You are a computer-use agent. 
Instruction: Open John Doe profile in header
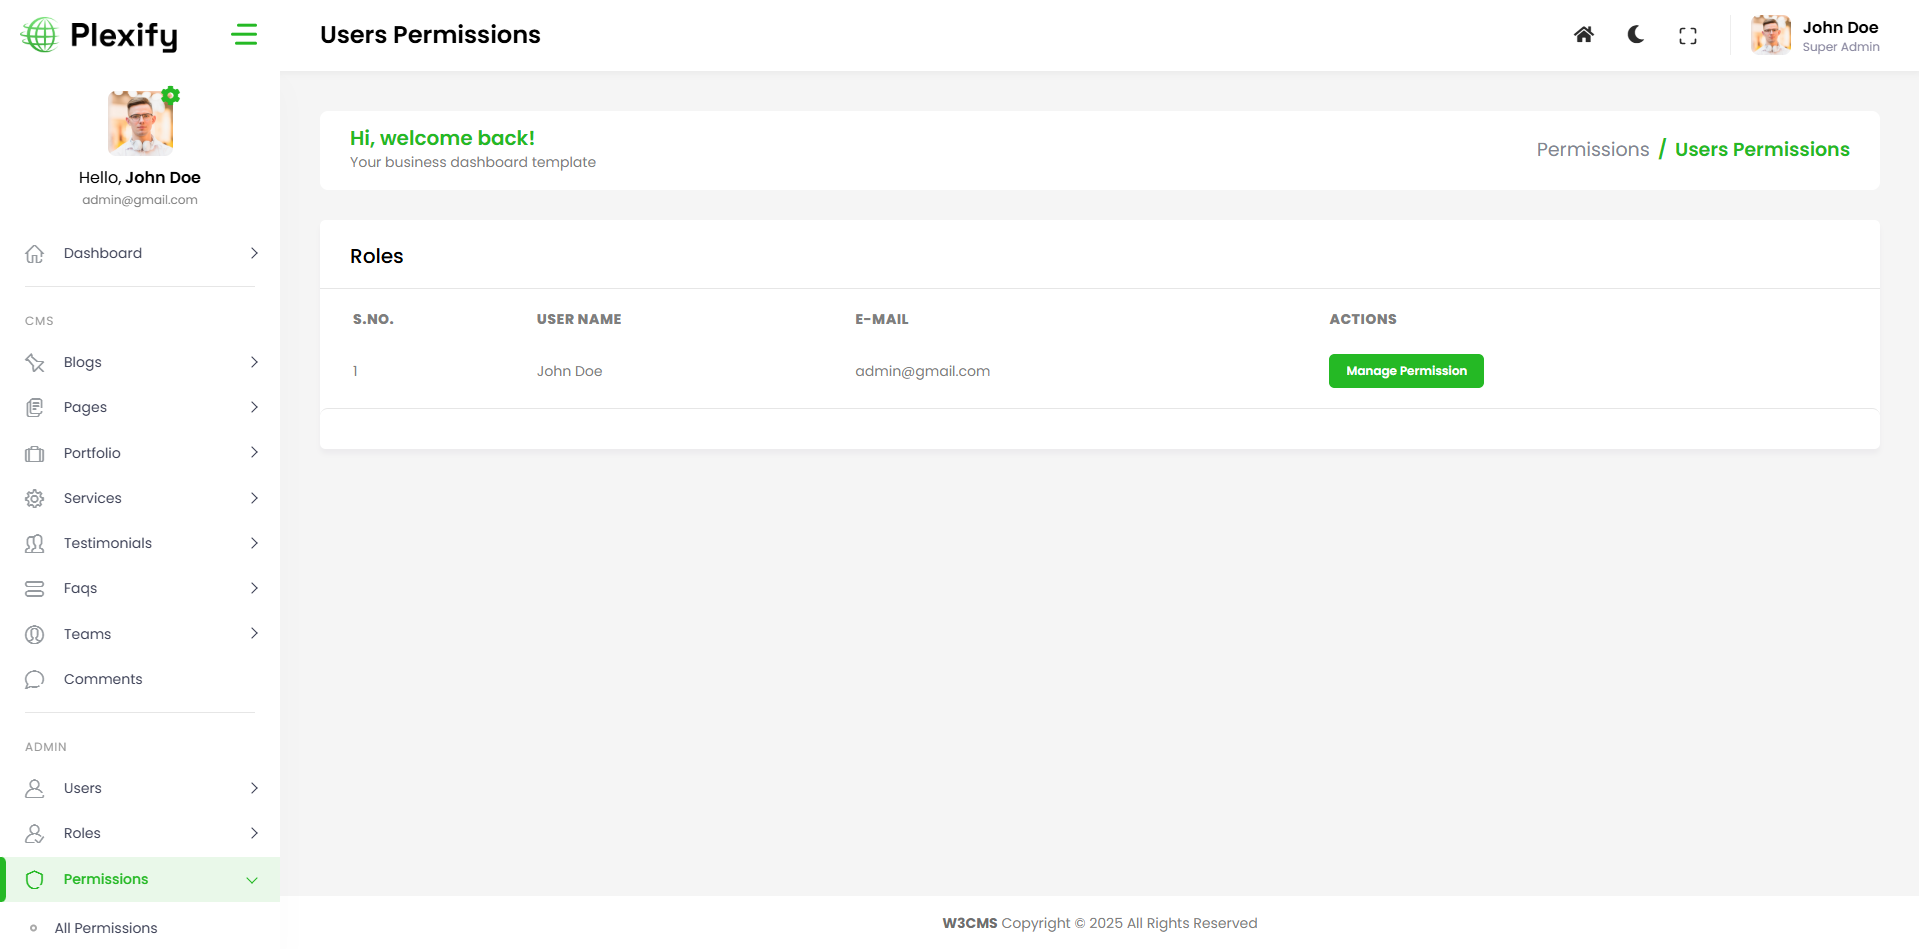(1815, 35)
